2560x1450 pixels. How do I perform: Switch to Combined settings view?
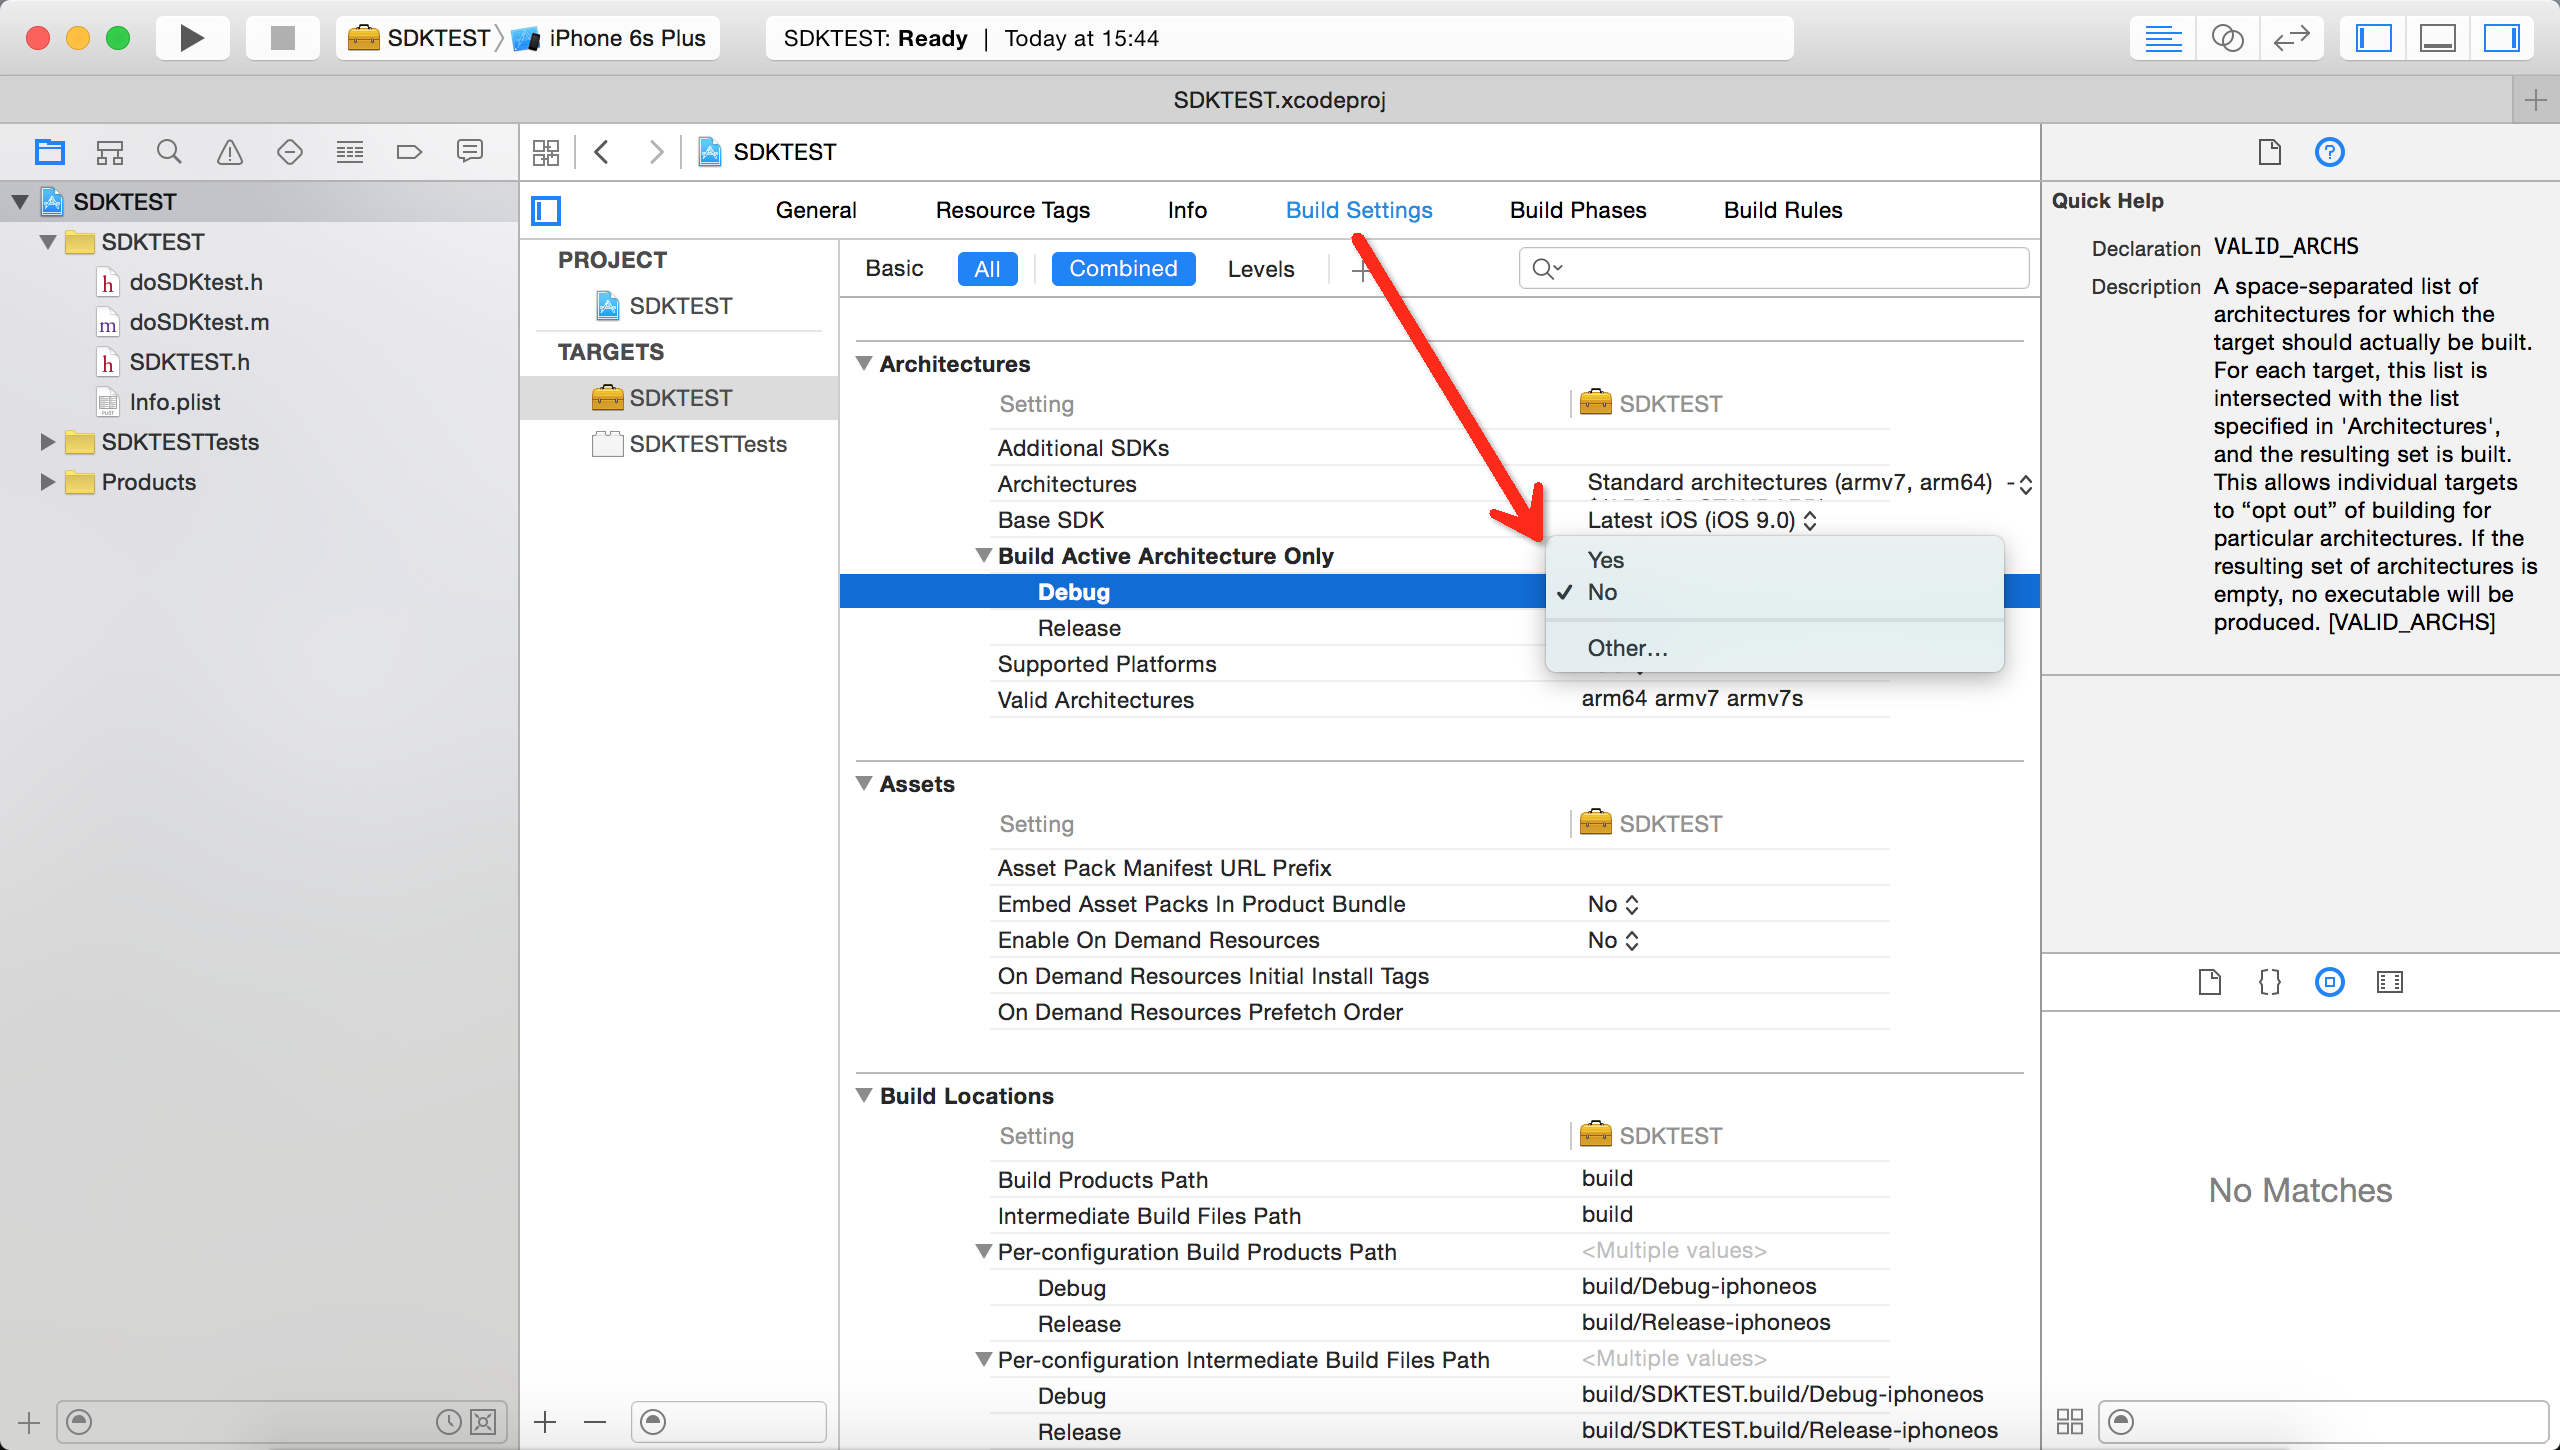click(1123, 268)
